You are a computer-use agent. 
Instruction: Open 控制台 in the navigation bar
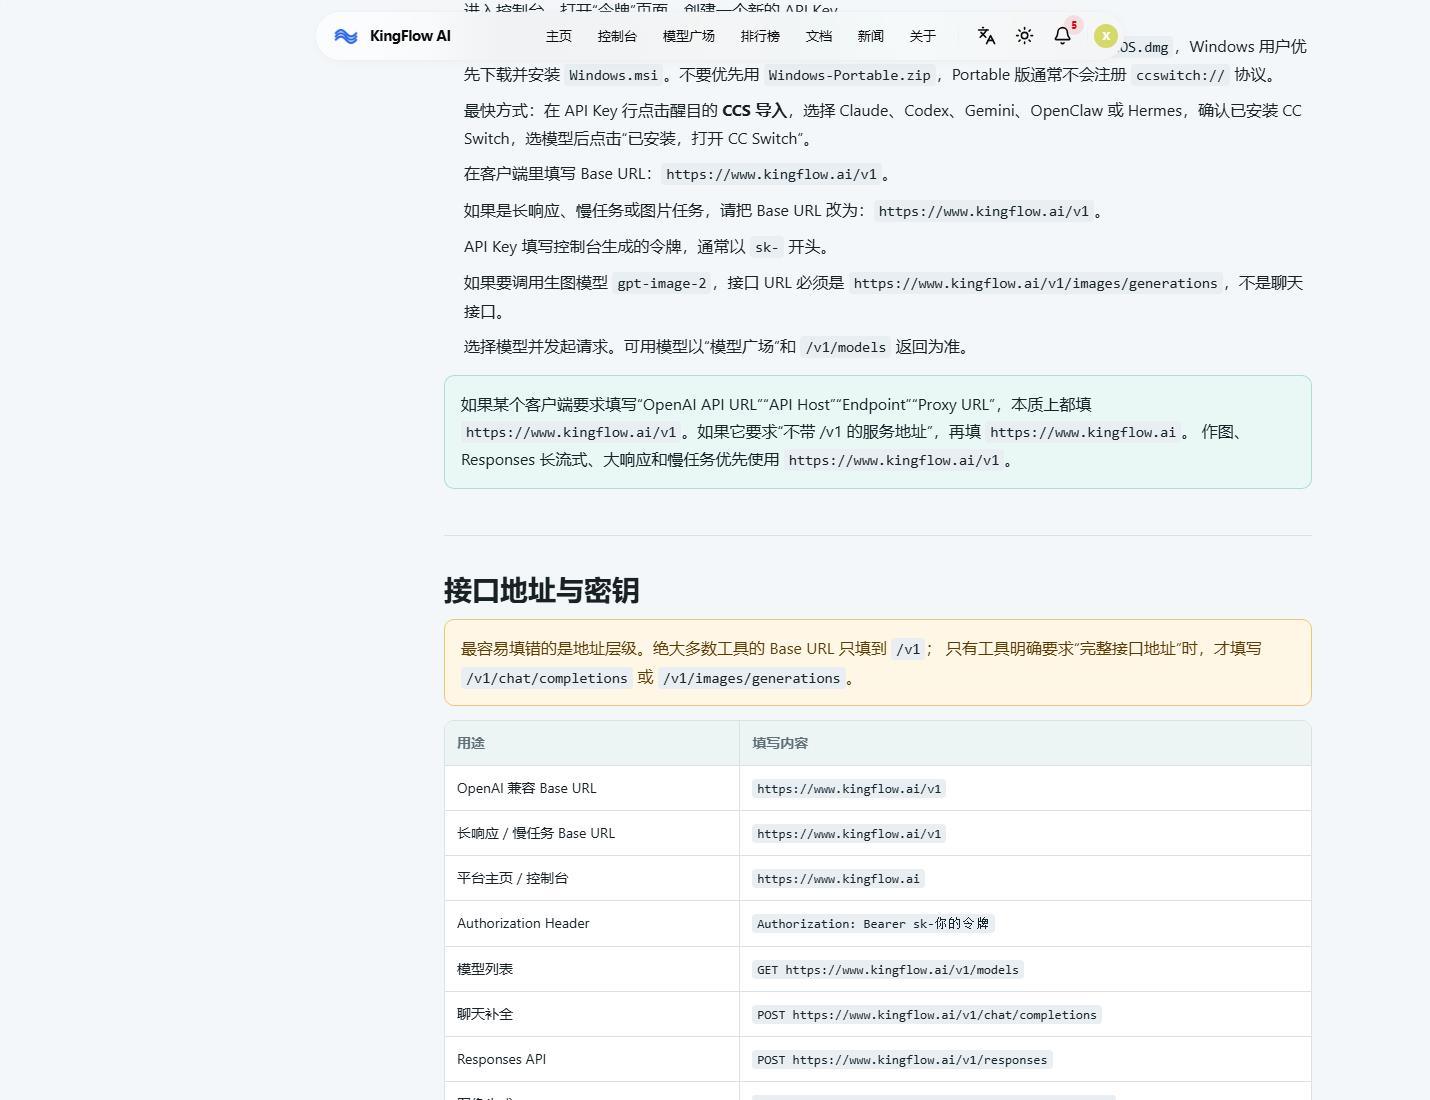(x=617, y=36)
